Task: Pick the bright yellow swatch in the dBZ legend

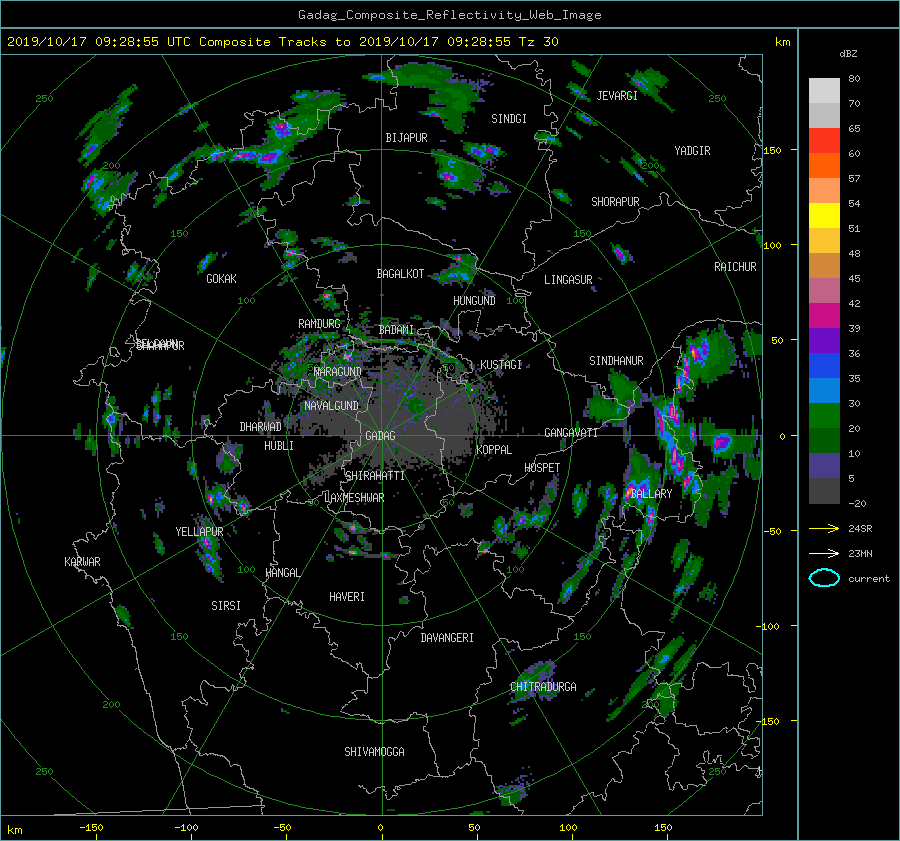Action: (824, 215)
